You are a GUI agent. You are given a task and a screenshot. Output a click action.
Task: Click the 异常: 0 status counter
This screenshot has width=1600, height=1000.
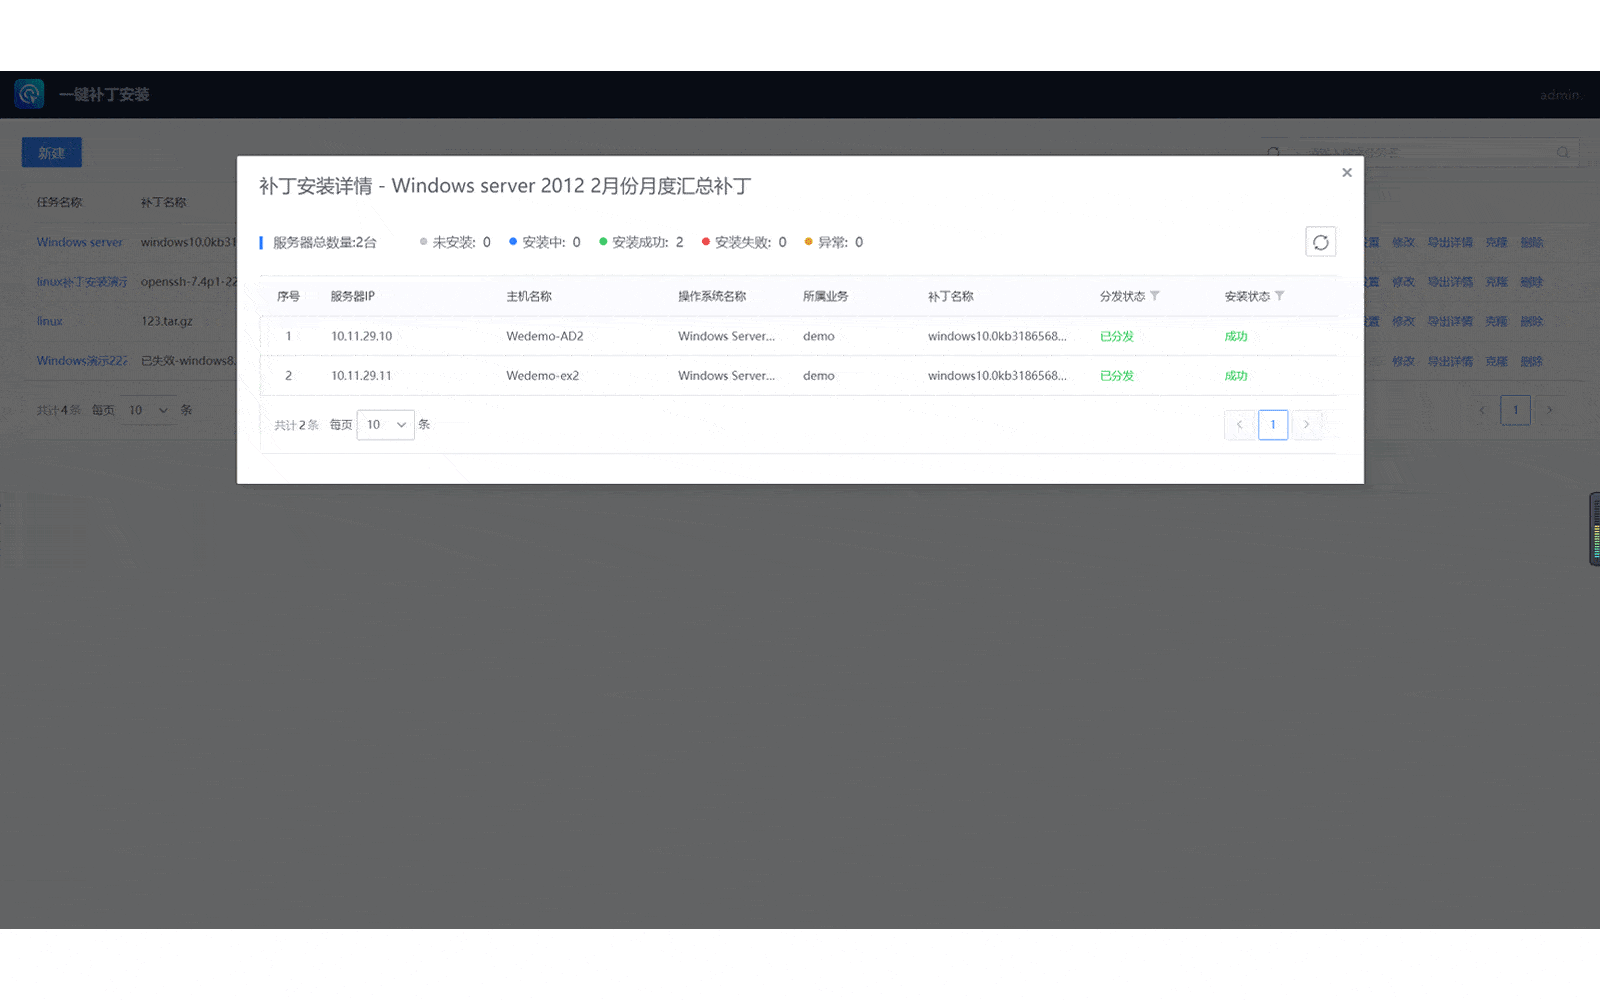(834, 242)
